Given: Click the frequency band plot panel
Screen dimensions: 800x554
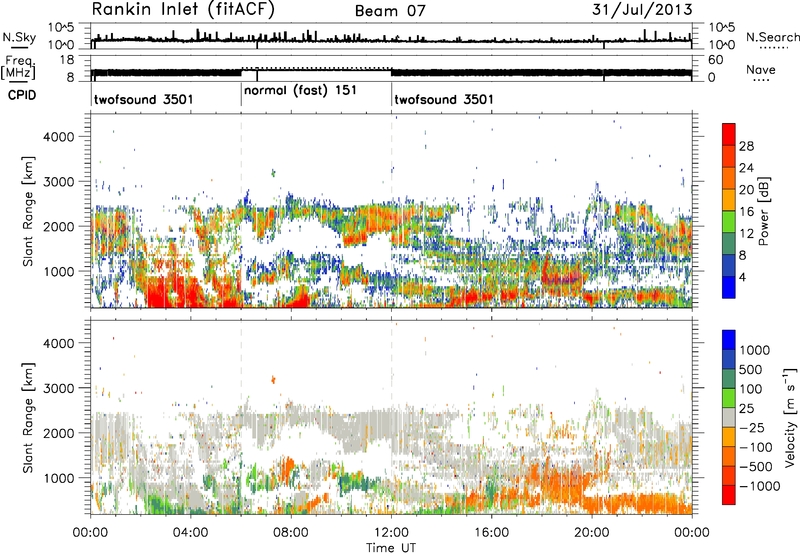Looking at the screenshot, I should [x=391, y=68].
